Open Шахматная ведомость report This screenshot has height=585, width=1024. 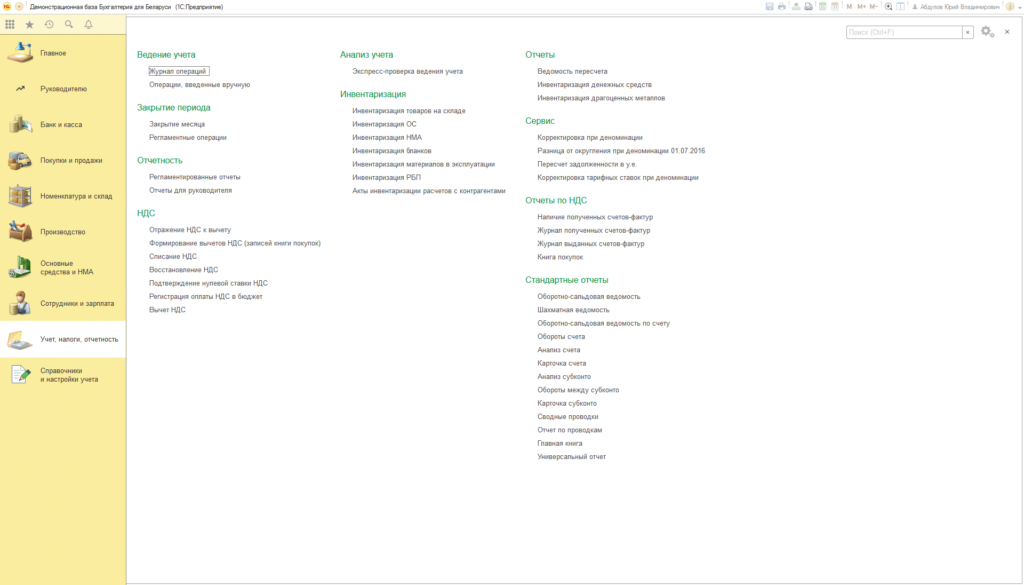[x=573, y=309]
